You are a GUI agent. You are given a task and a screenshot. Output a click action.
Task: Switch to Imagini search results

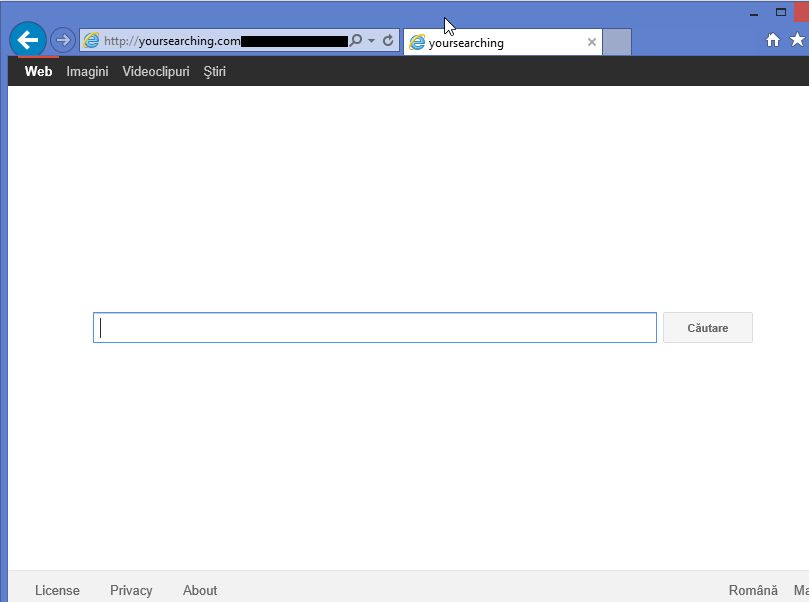tap(87, 71)
